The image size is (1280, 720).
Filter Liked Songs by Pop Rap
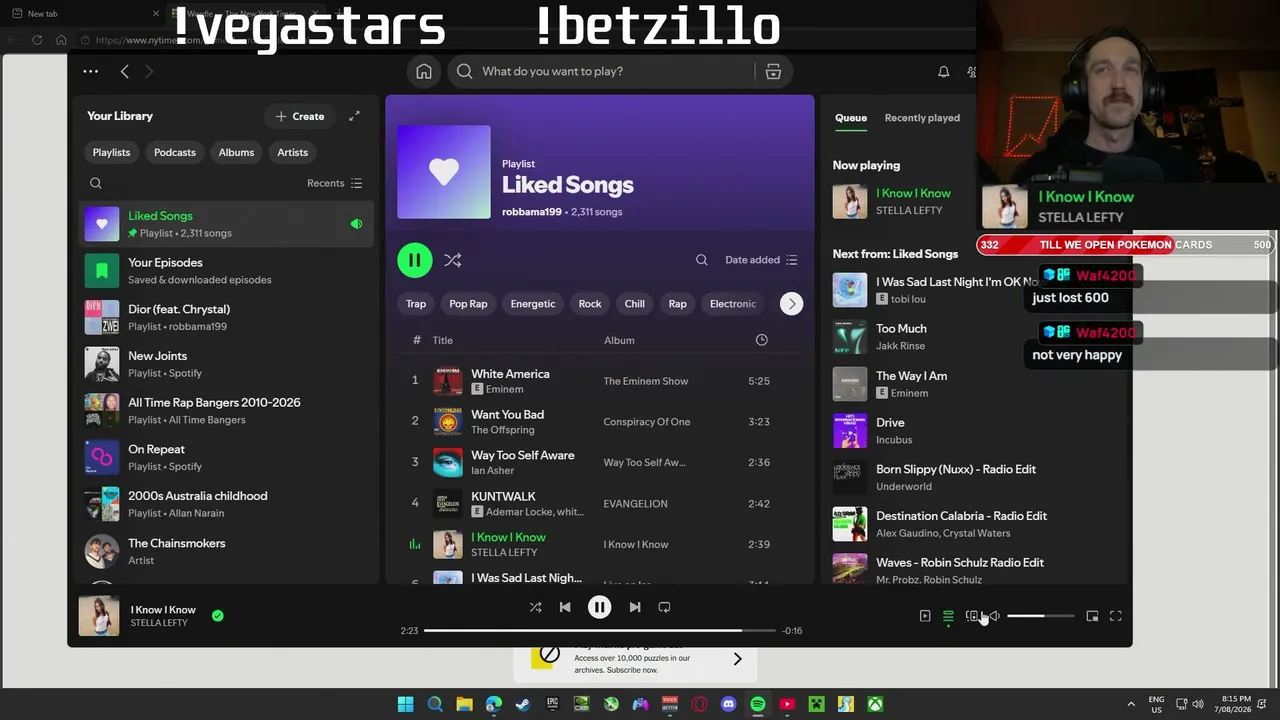point(468,304)
